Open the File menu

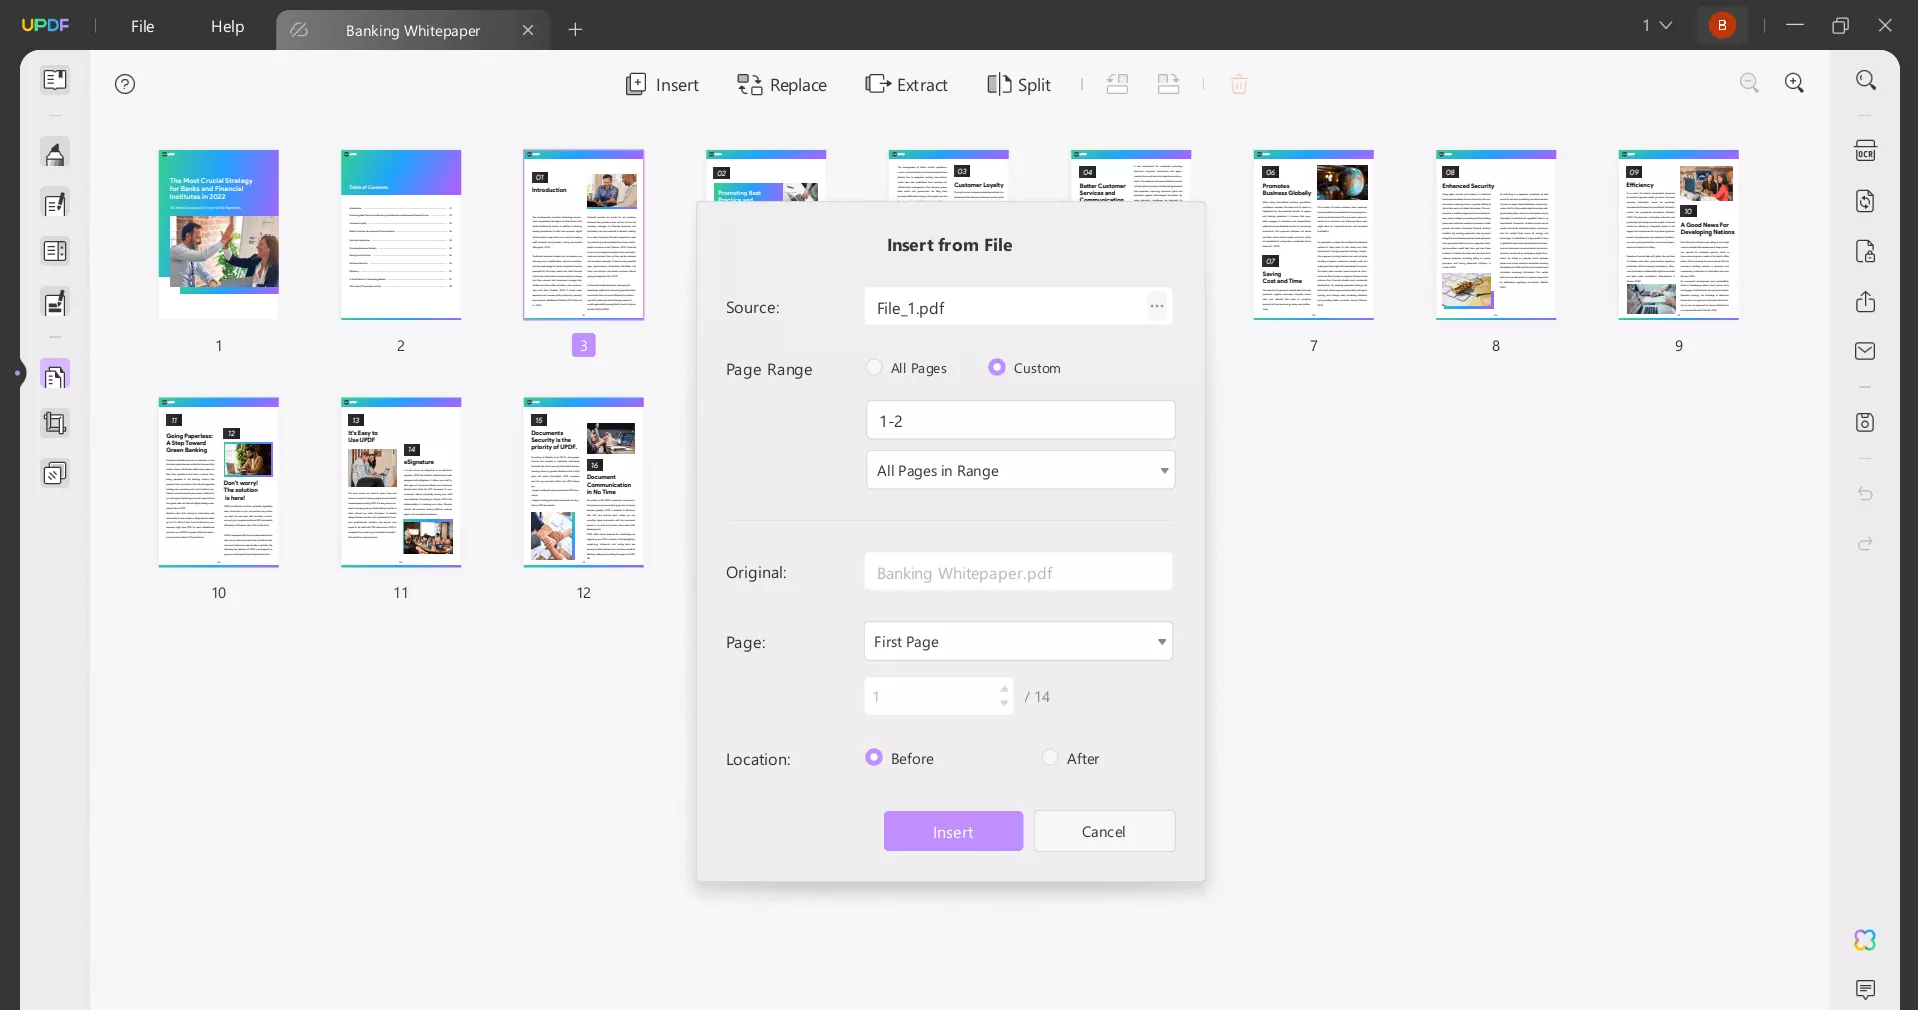(141, 27)
